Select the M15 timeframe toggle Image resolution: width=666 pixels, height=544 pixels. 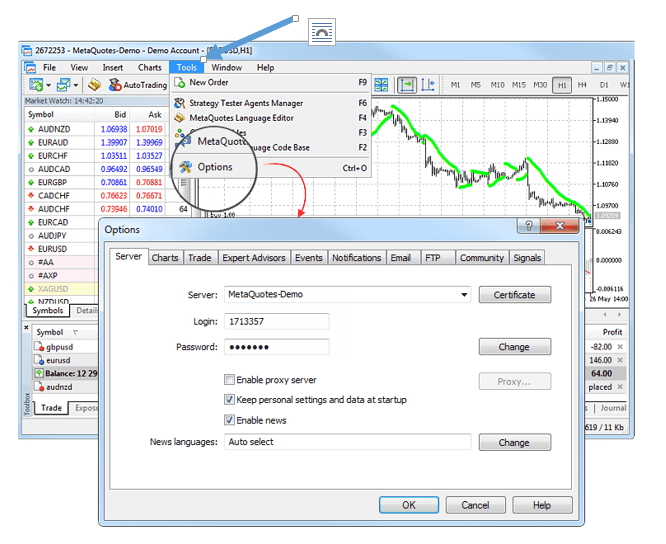click(519, 85)
